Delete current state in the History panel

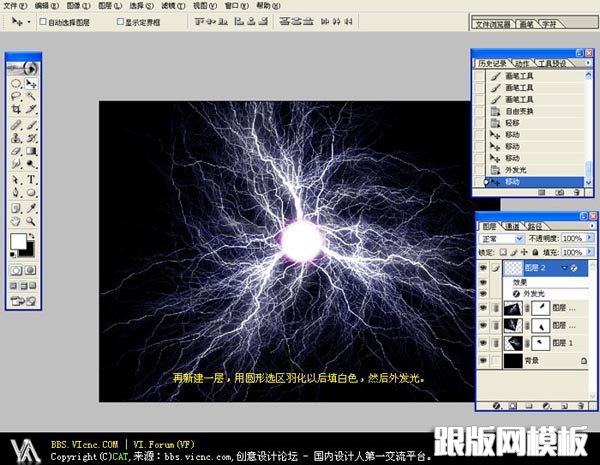577,192
